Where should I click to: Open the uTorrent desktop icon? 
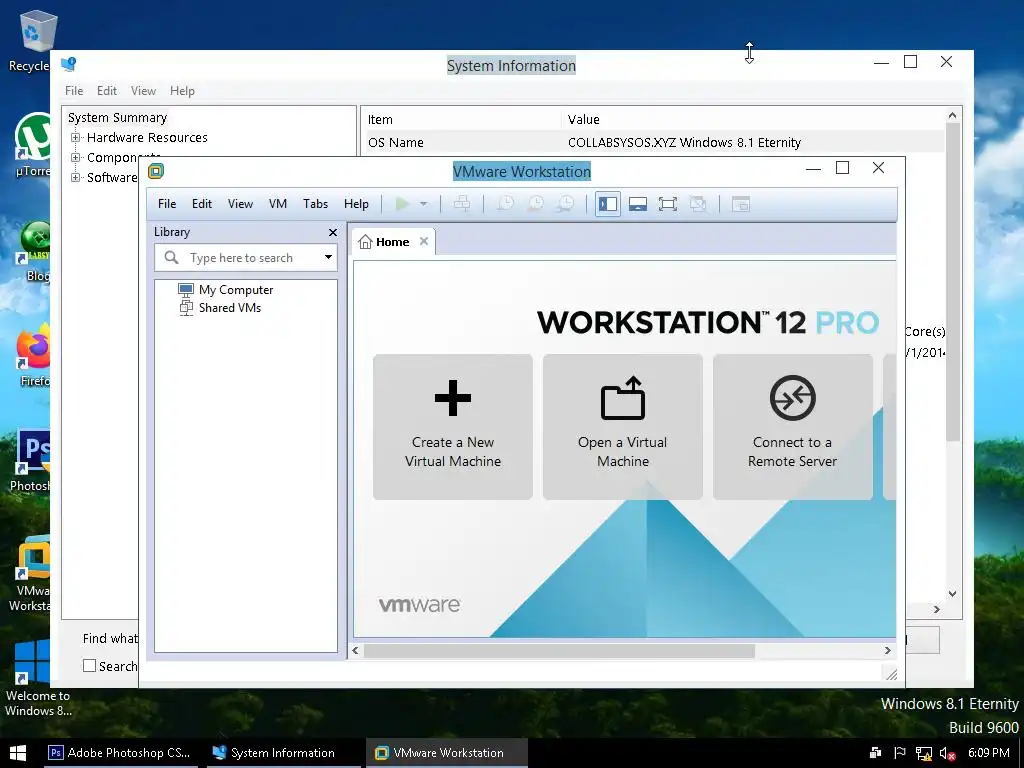[x=33, y=145]
